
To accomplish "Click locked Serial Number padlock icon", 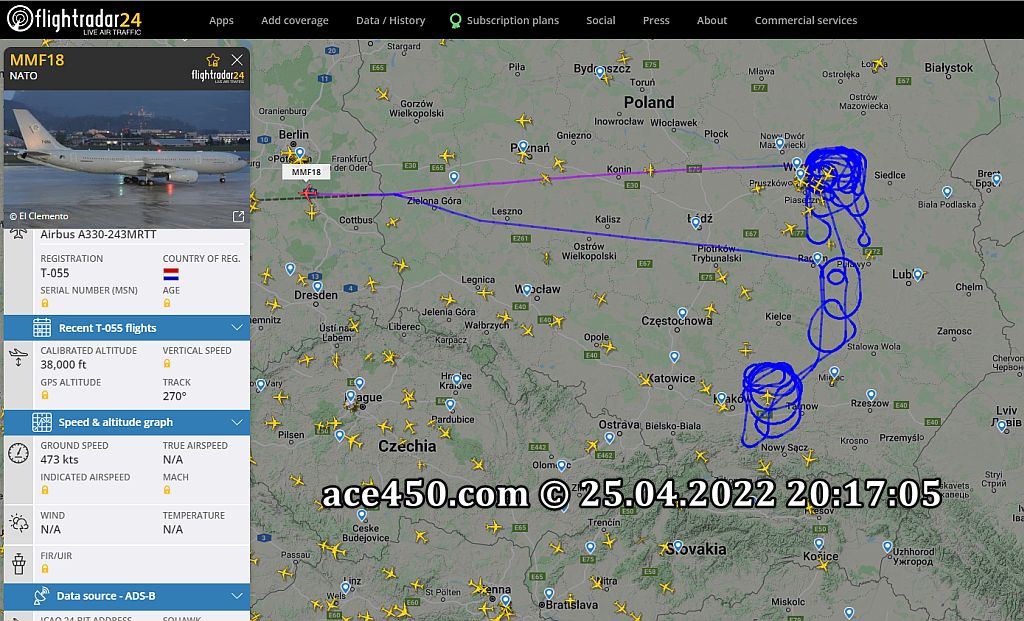I will pyautogui.click(x=45, y=304).
